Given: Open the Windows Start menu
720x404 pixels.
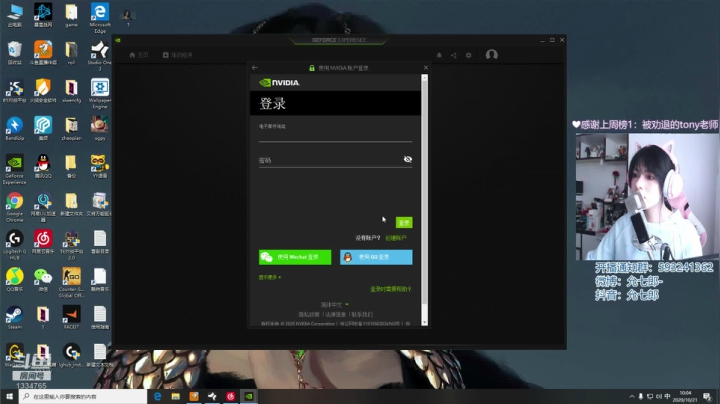Looking at the screenshot, I should click(x=9, y=396).
